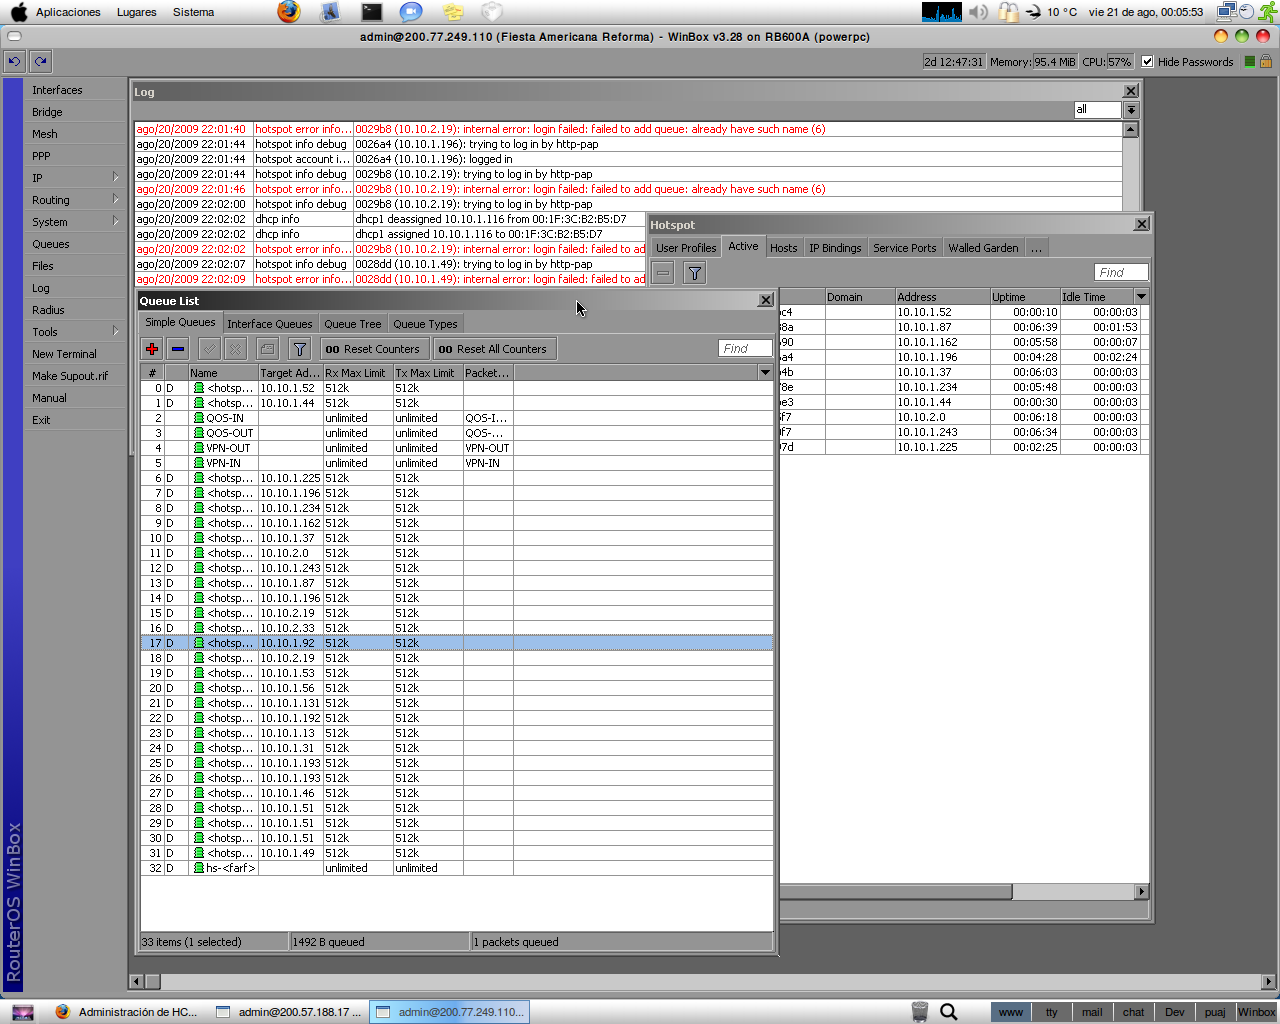Viewport: 1280px width, 1024px height.
Task: Toggle the Hide Passwords checkbox
Action: 1146,61
